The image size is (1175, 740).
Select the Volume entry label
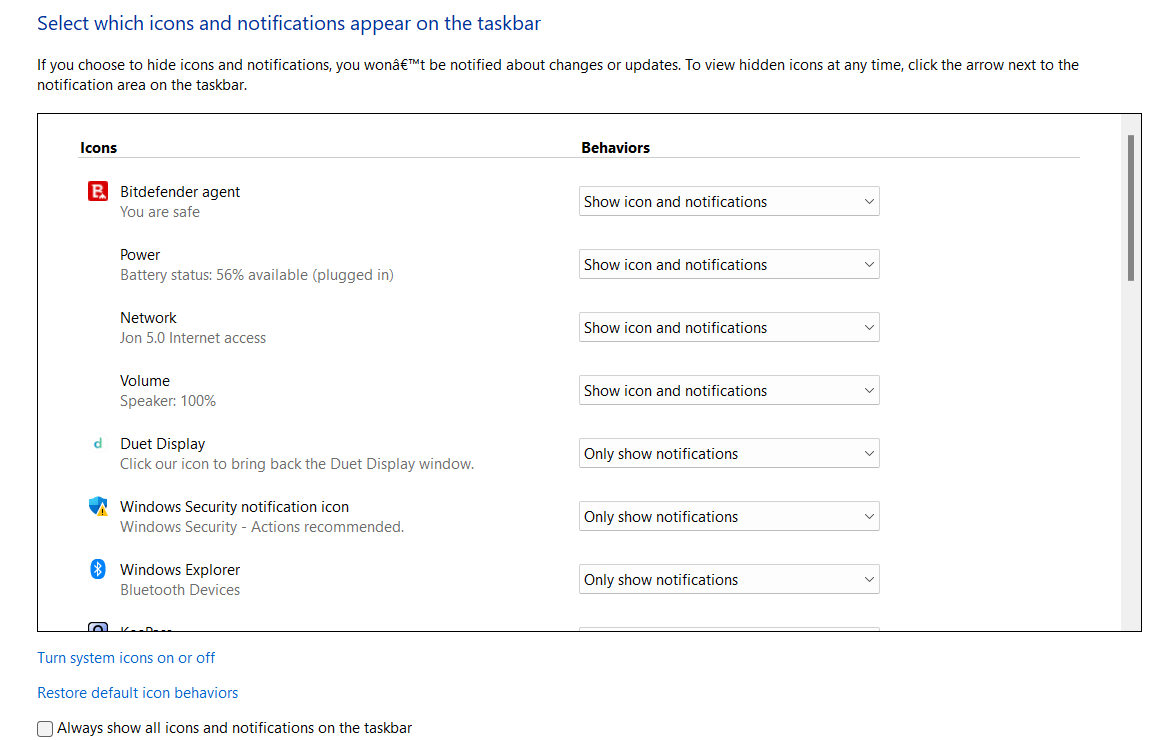tap(145, 380)
